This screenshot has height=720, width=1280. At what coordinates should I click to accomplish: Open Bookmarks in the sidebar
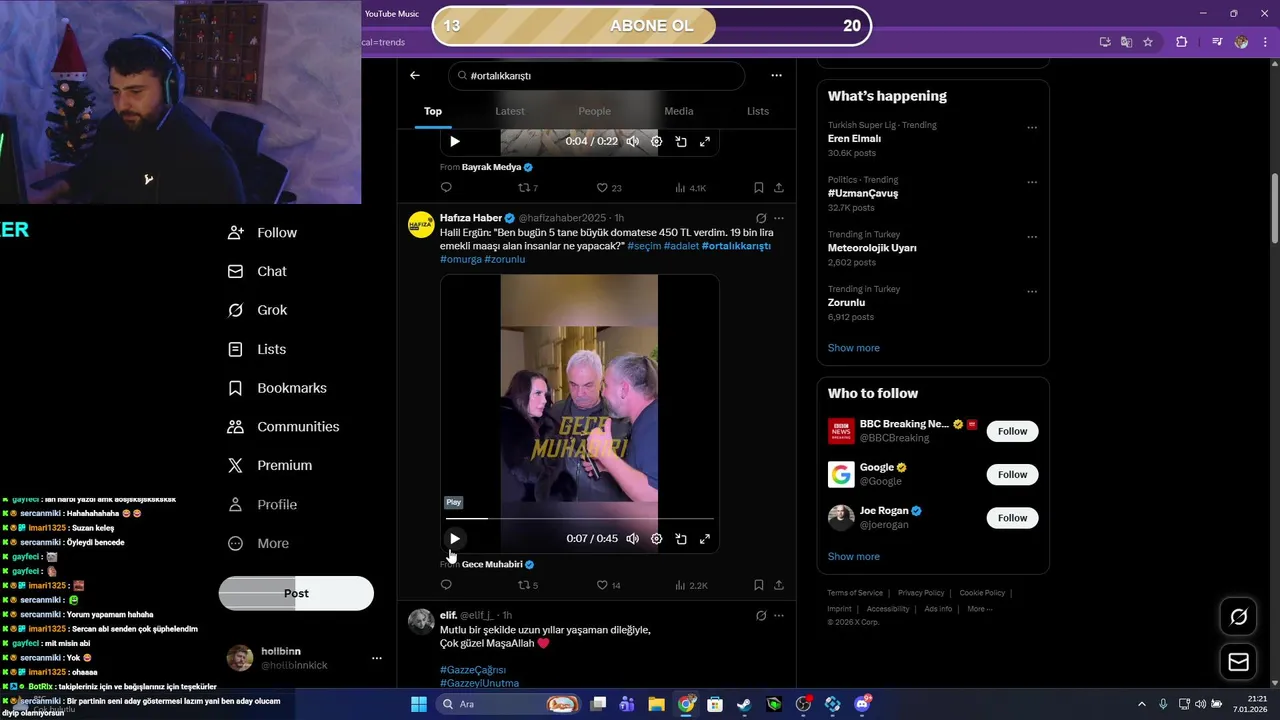coord(277,388)
